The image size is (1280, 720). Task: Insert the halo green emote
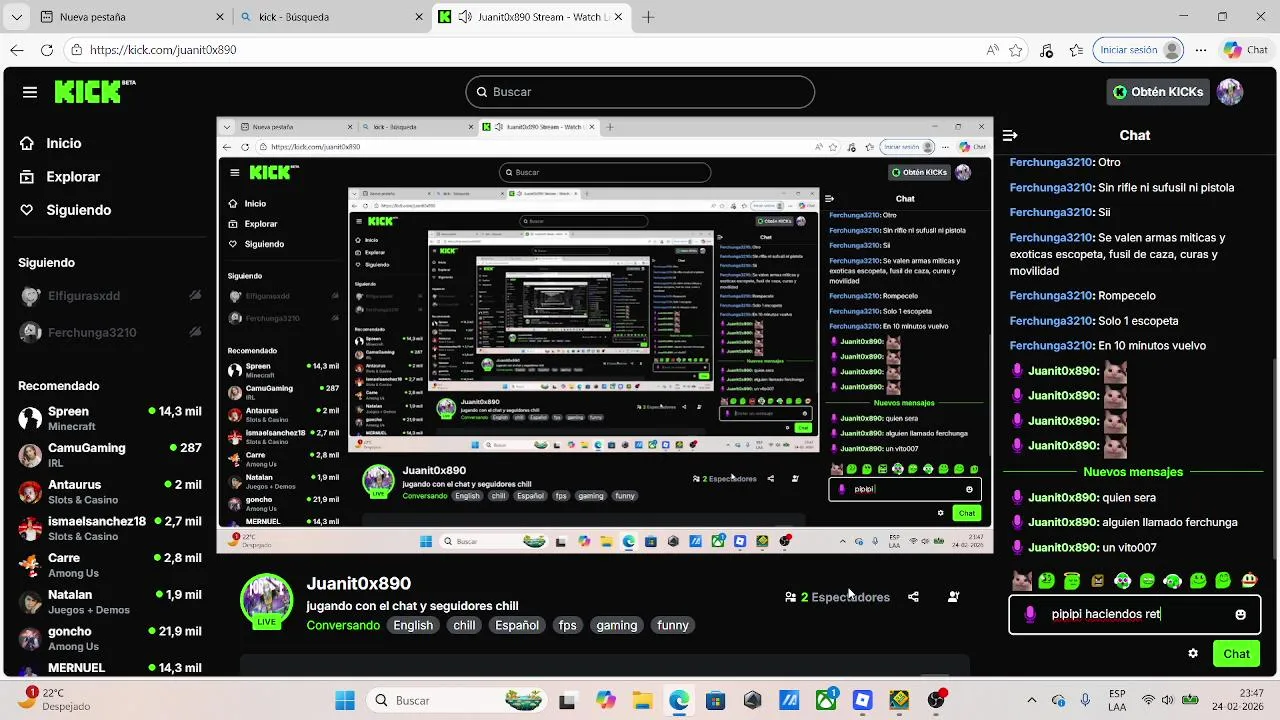pos(1072,581)
